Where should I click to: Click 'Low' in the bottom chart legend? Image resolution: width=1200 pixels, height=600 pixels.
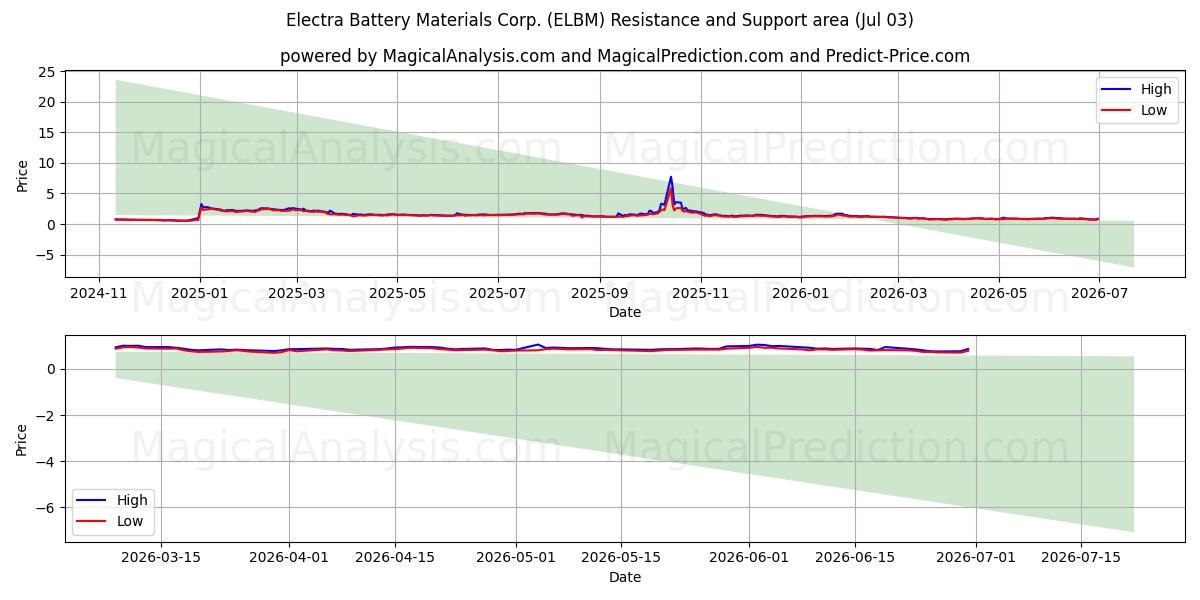click(x=130, y=521)
